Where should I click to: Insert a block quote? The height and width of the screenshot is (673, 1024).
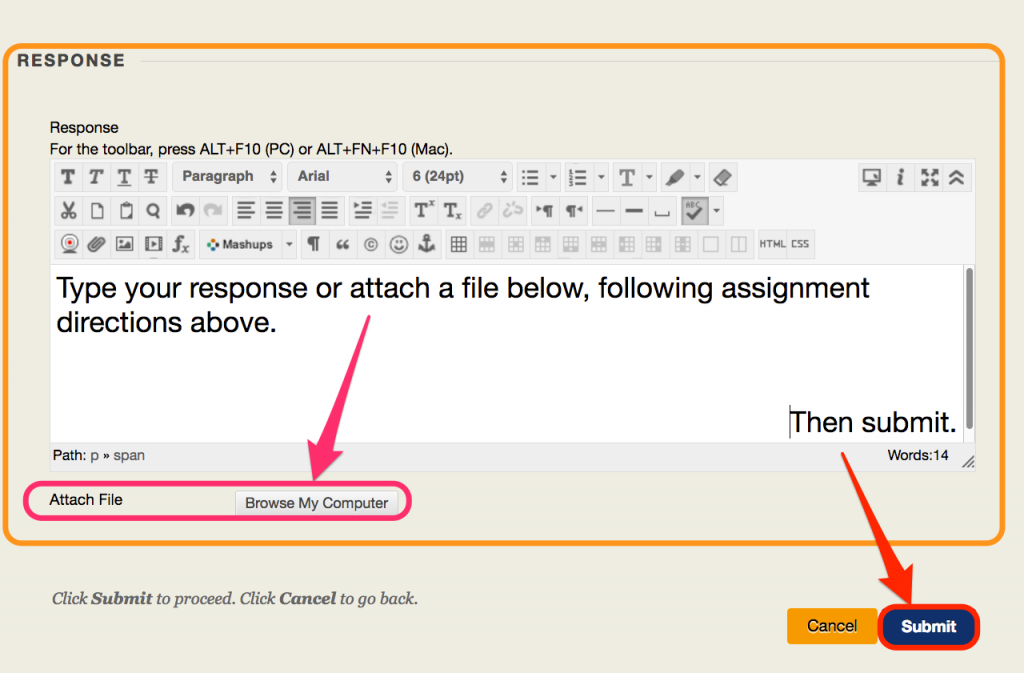(x=342, y=244)
